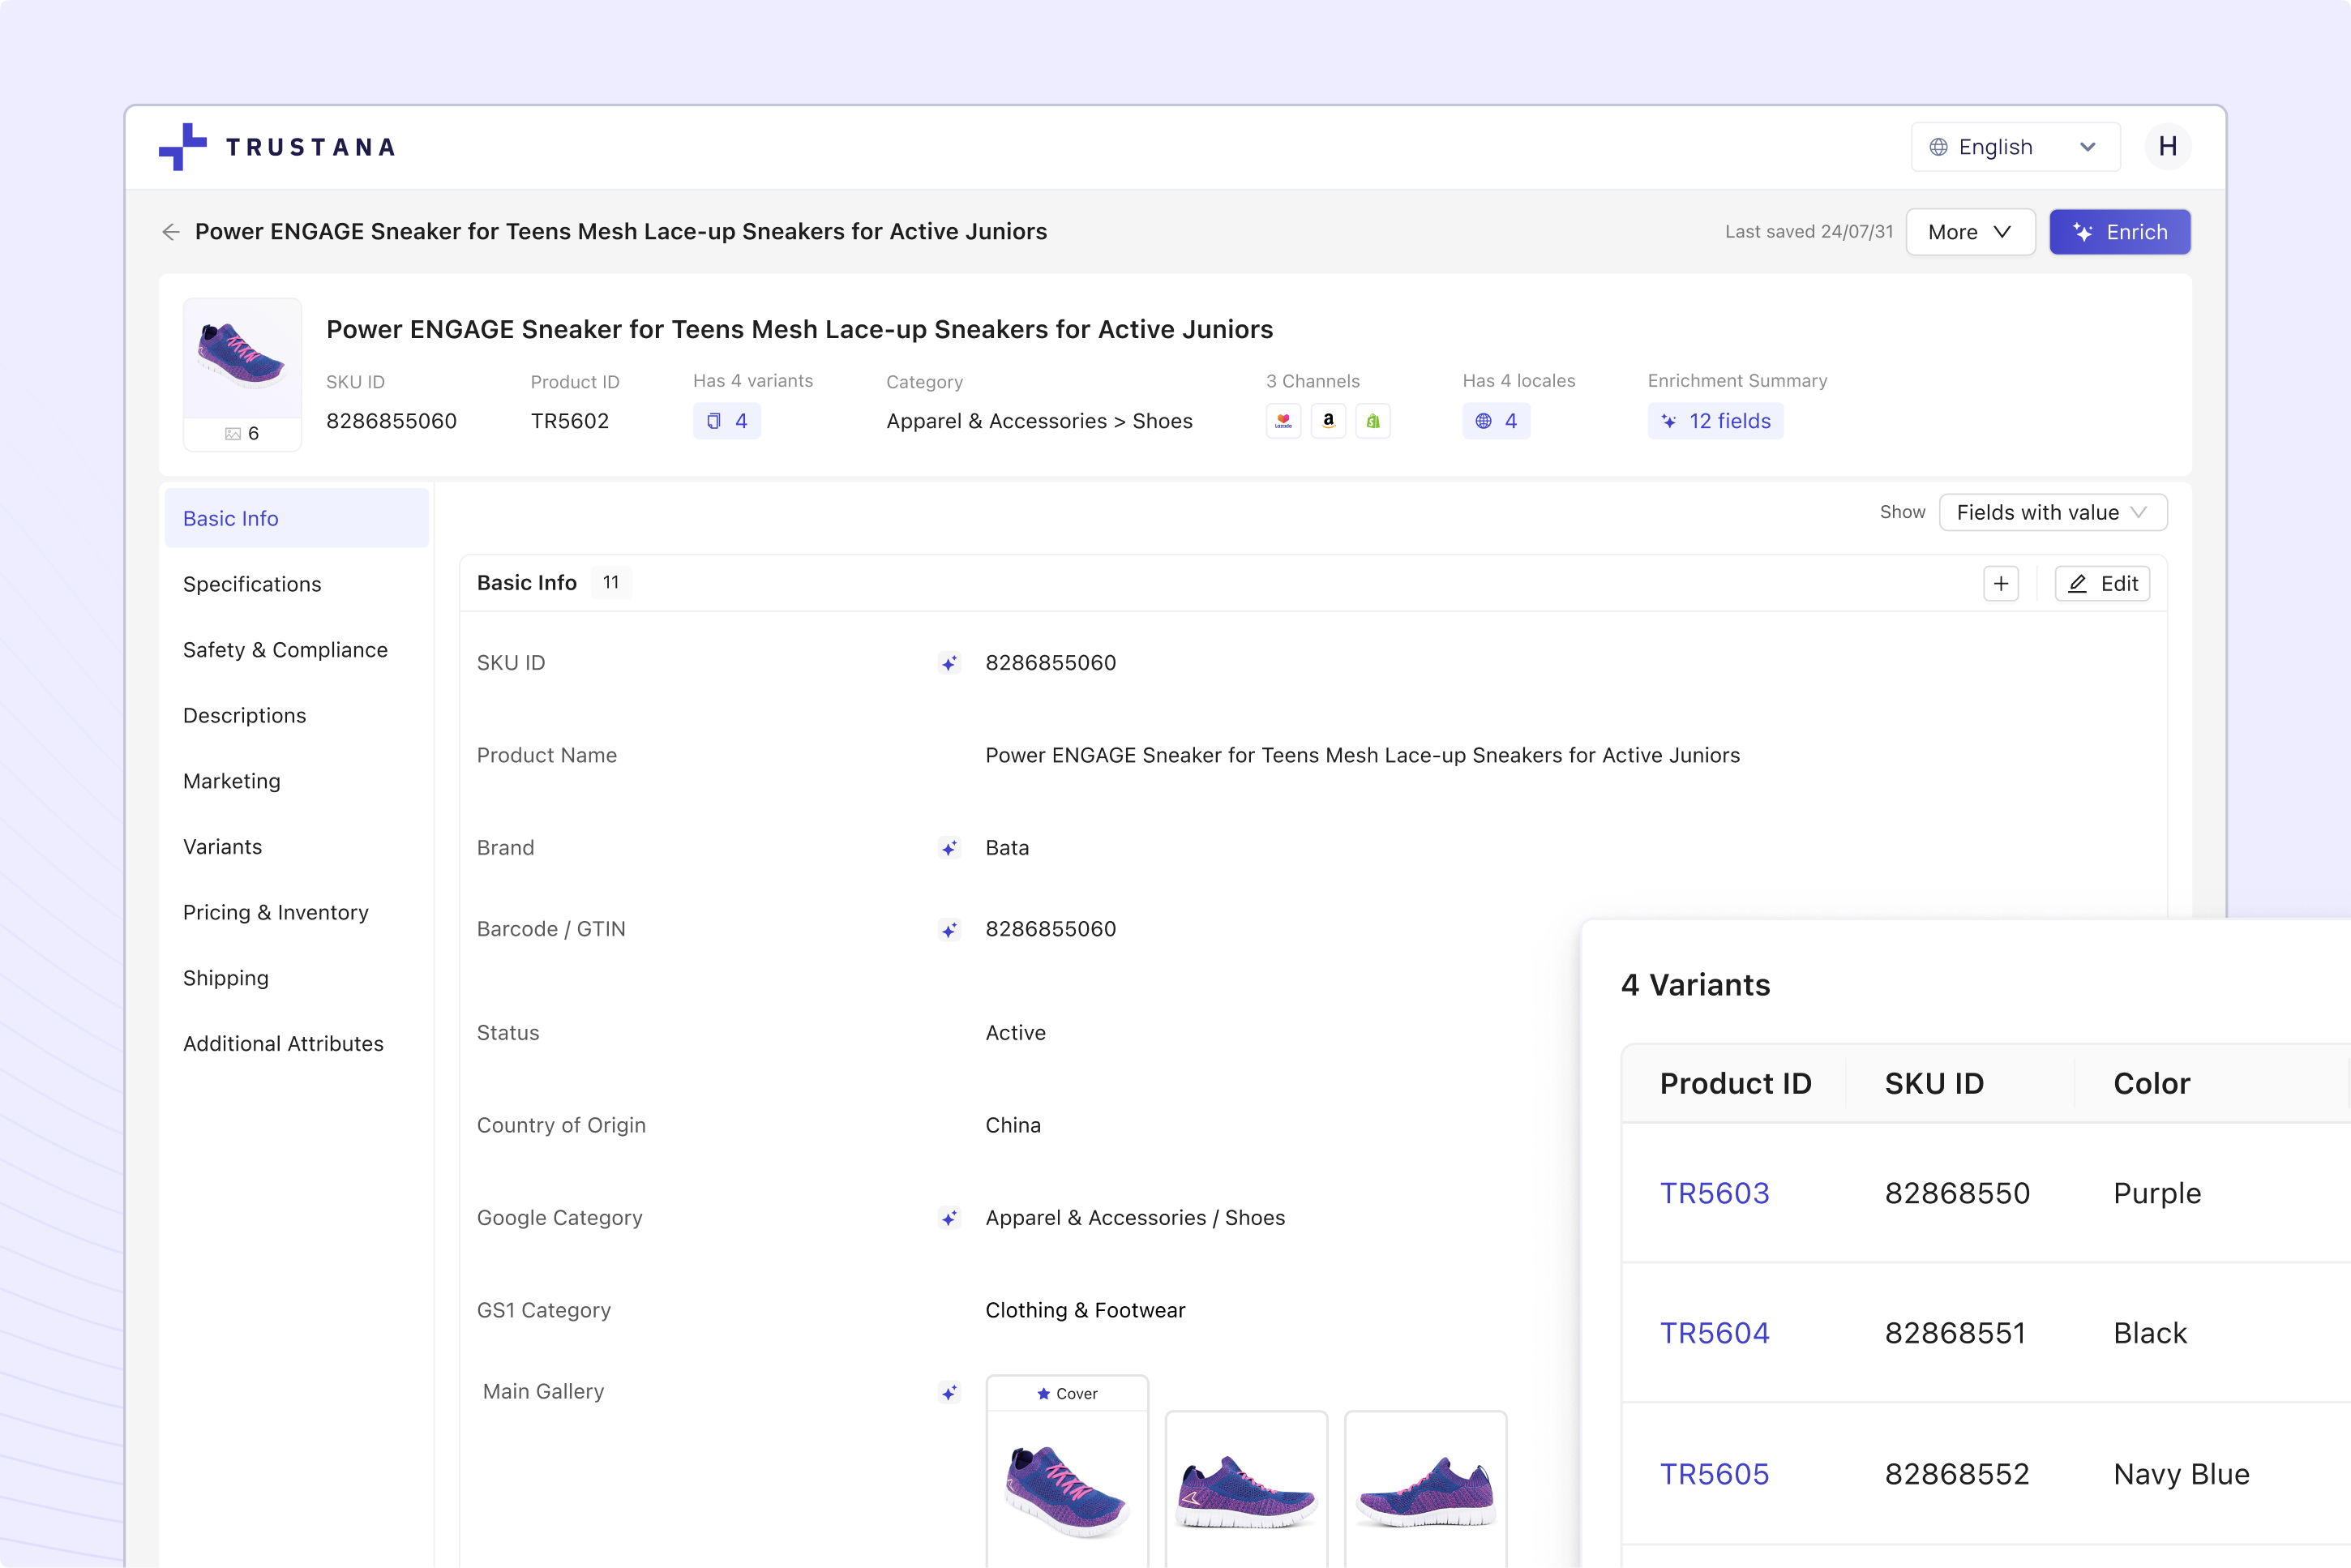Select the Amazon channel icon
The height and width of the screenshot is (1568, 2351).
point(1328,421)
